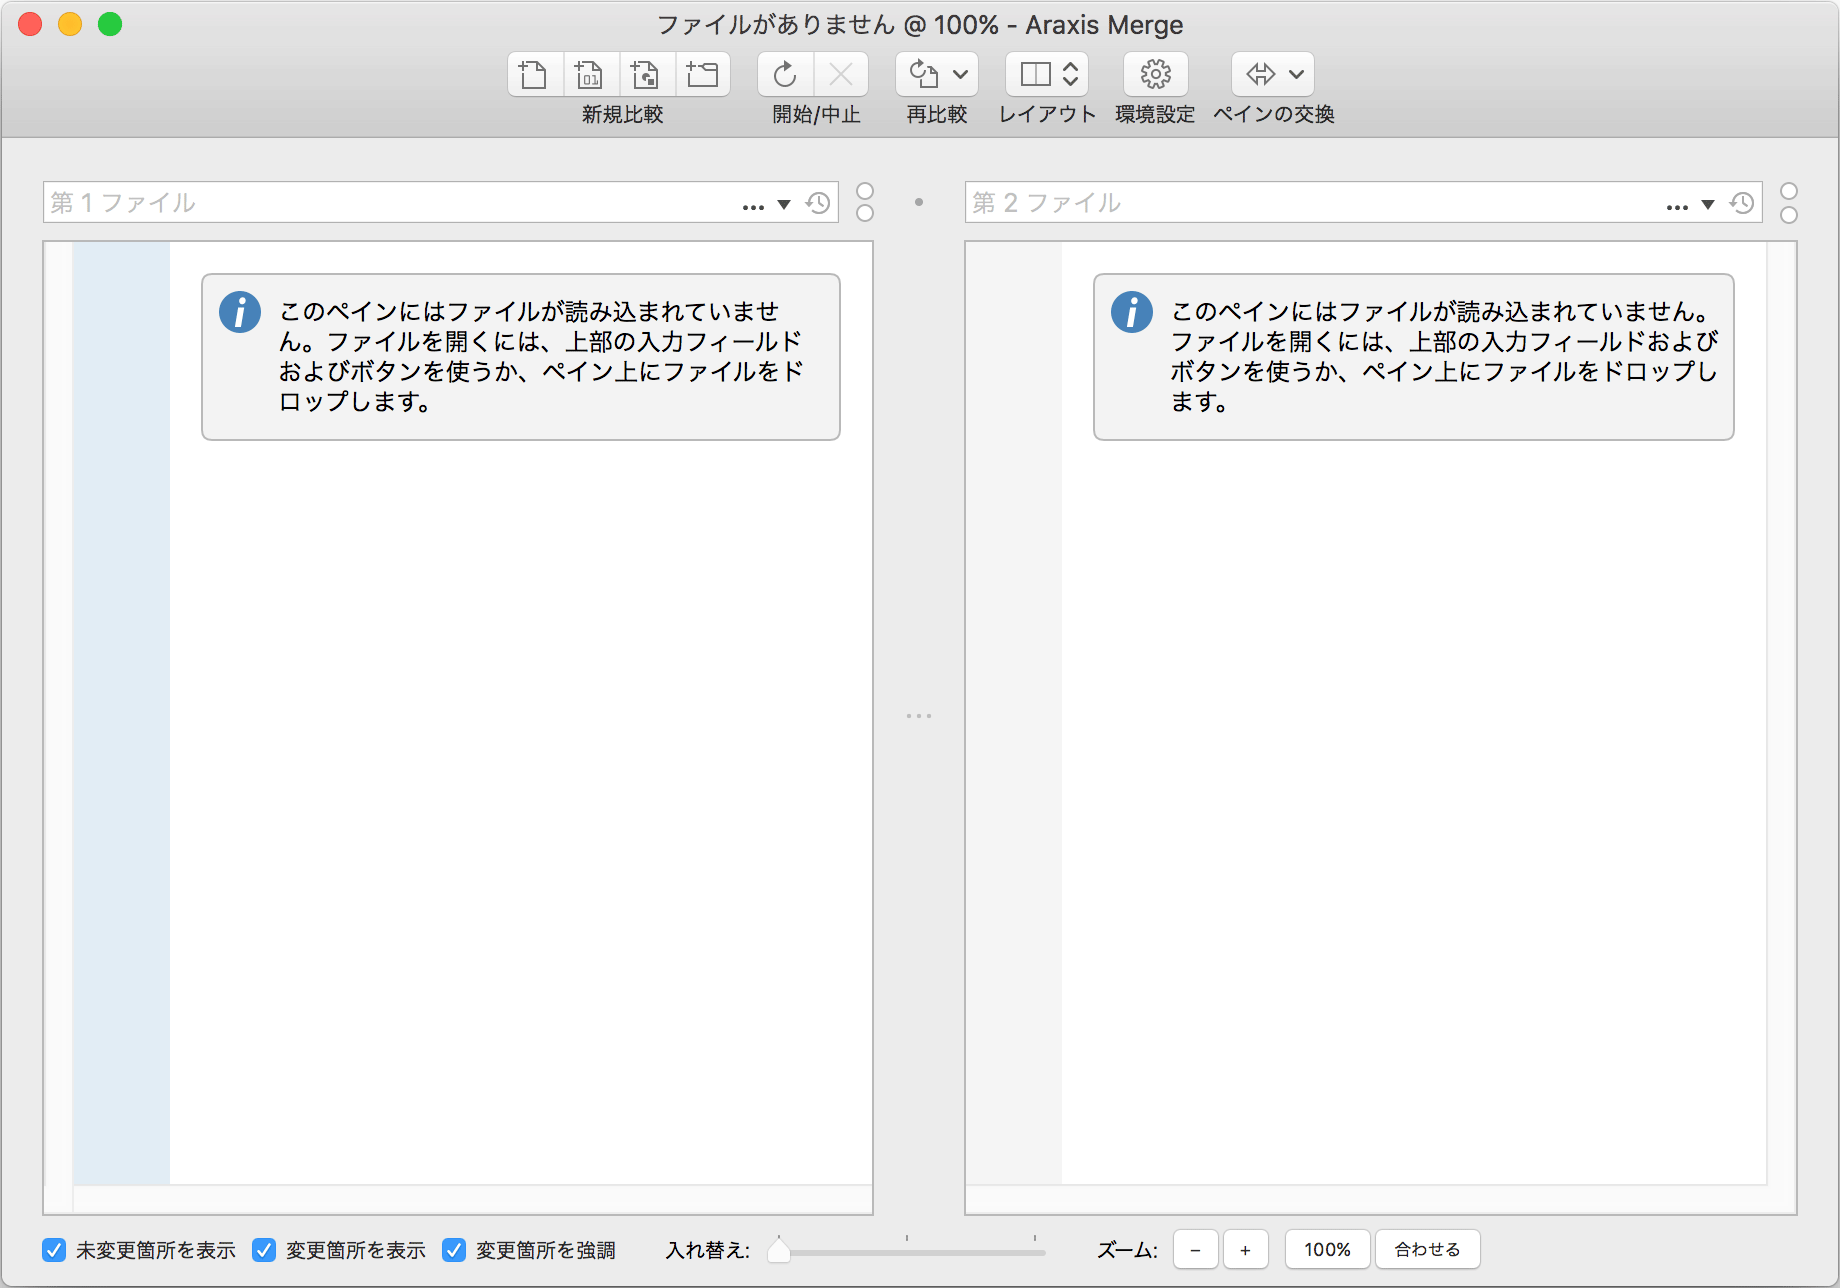This screenshot has width=1840, height=1288.
Task: Open the first file's history clock icon
Action: [818, 202]
